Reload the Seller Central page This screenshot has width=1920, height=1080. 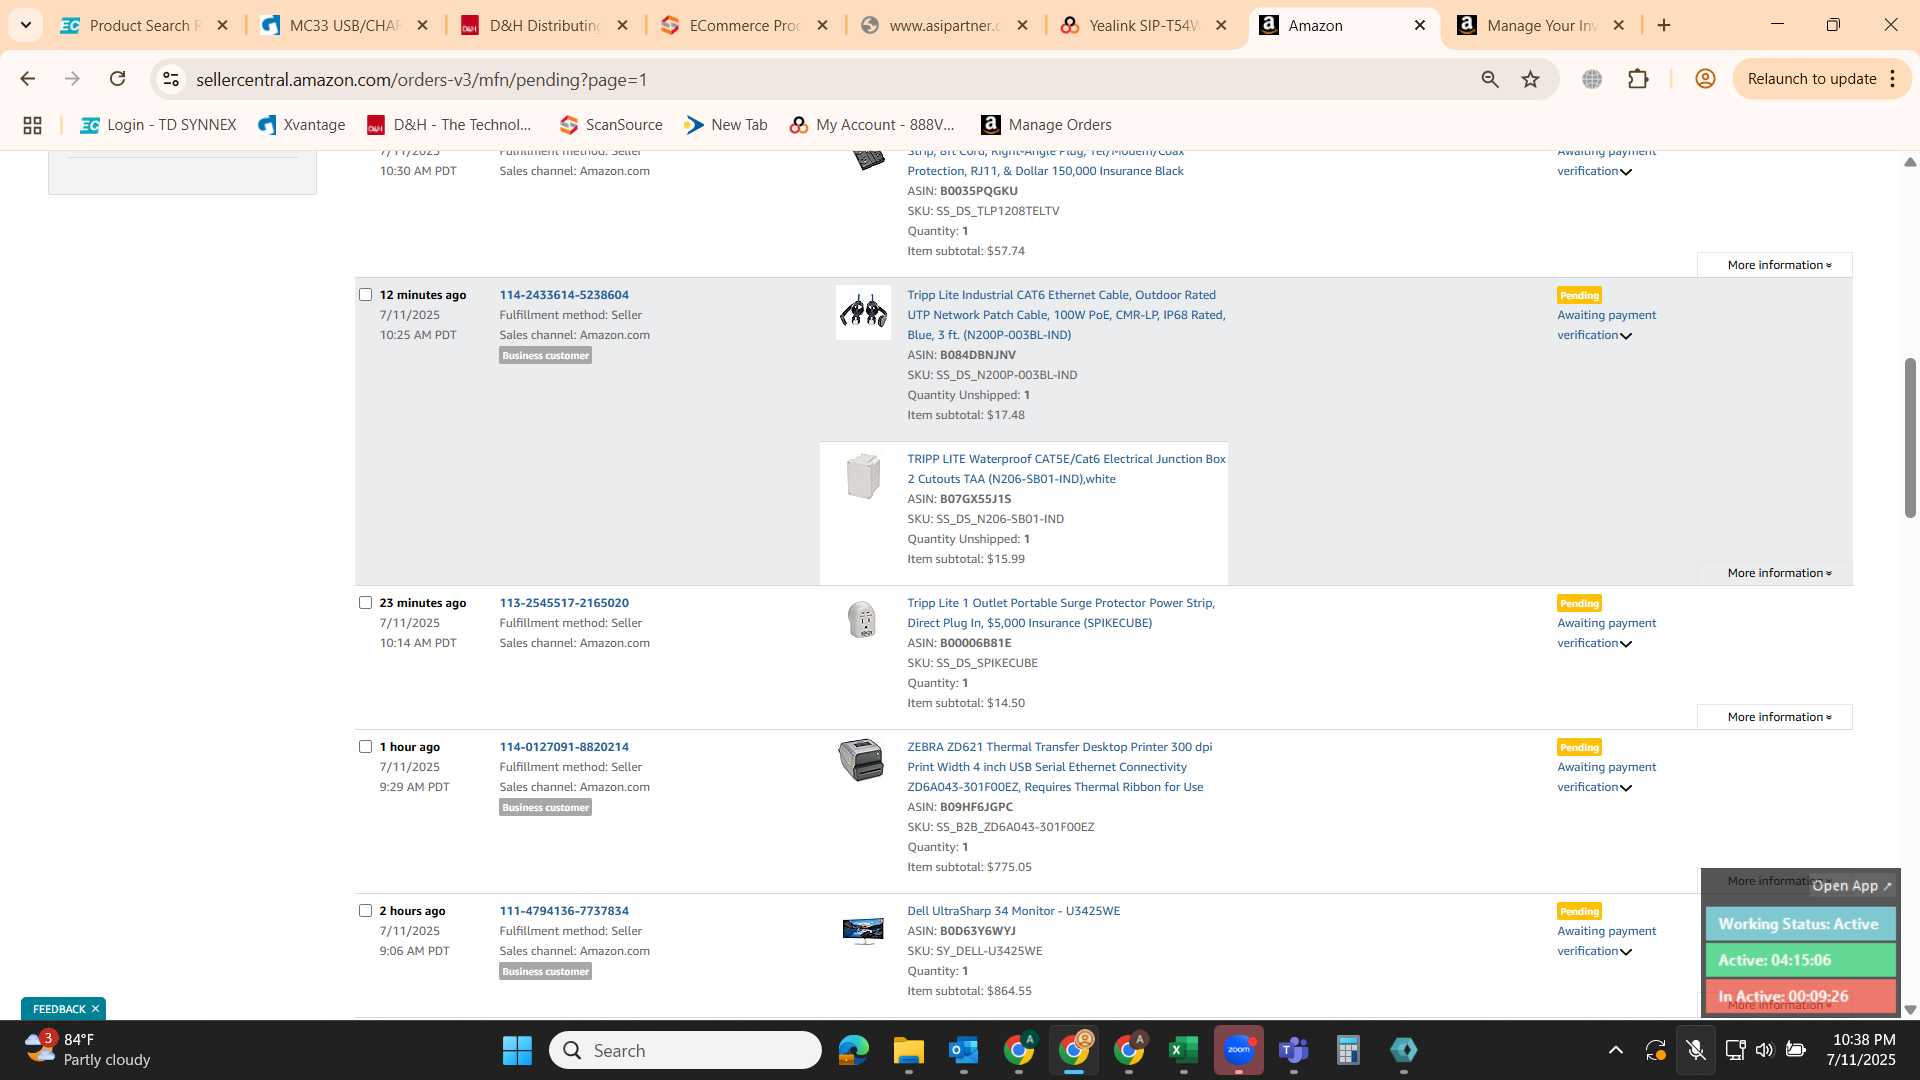tap(118, 79)
